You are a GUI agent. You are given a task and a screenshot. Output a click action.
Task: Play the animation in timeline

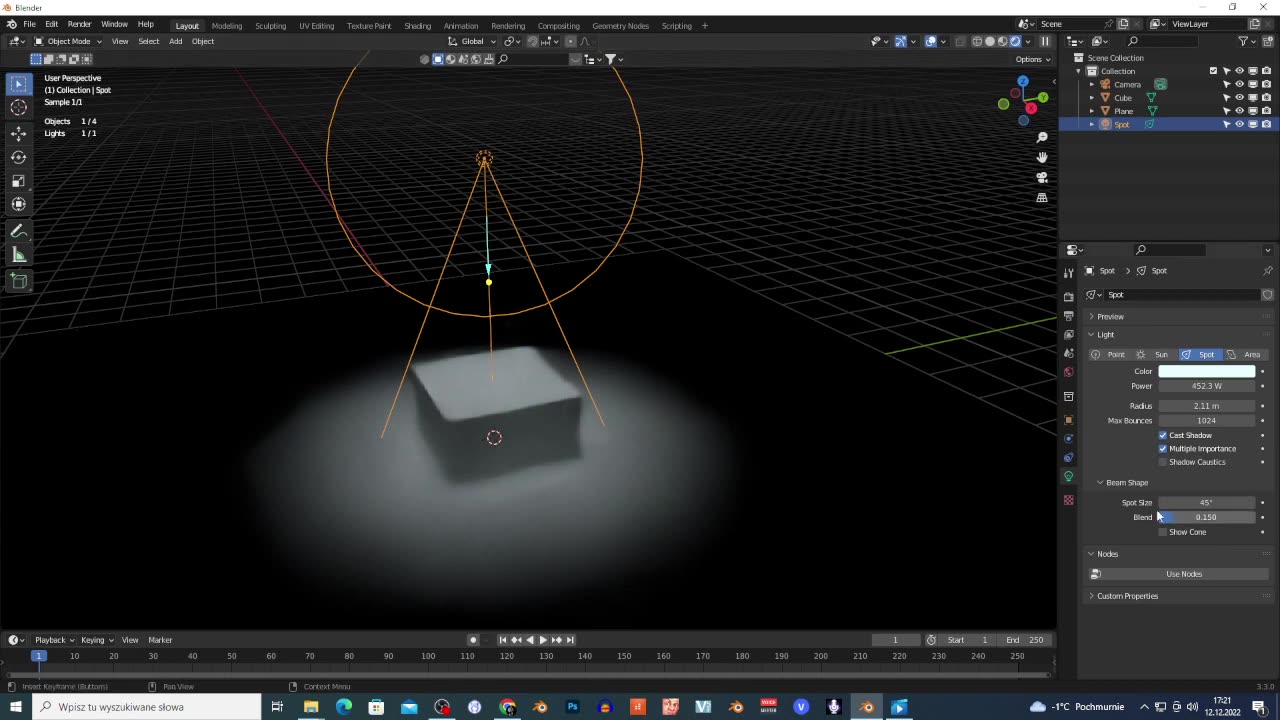(543, 640)
